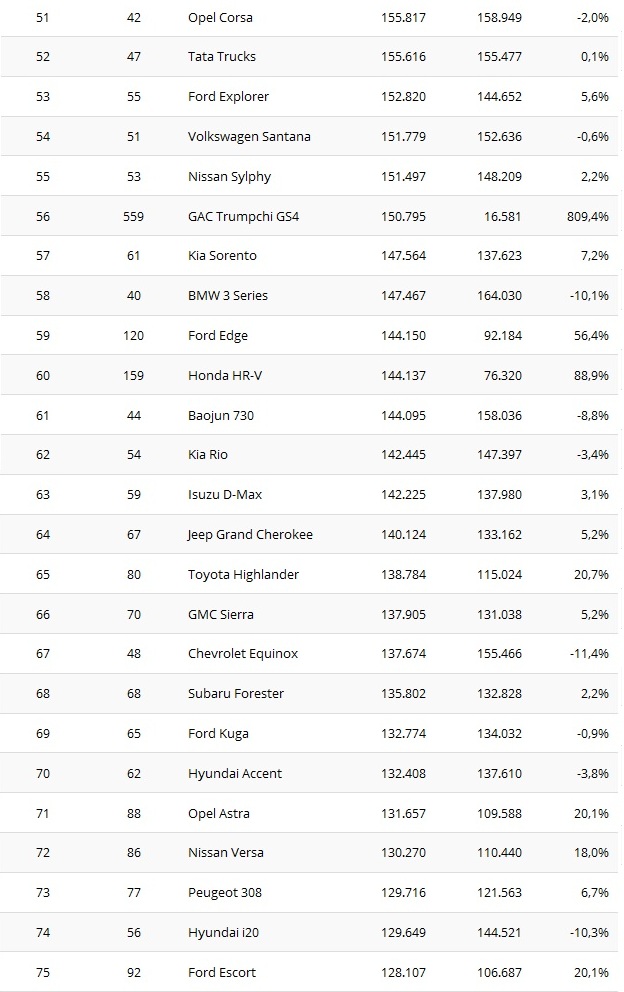This screenshot has height=992, width=624.
Task: Select the Peugeot 308 model name
Action: 225,892
